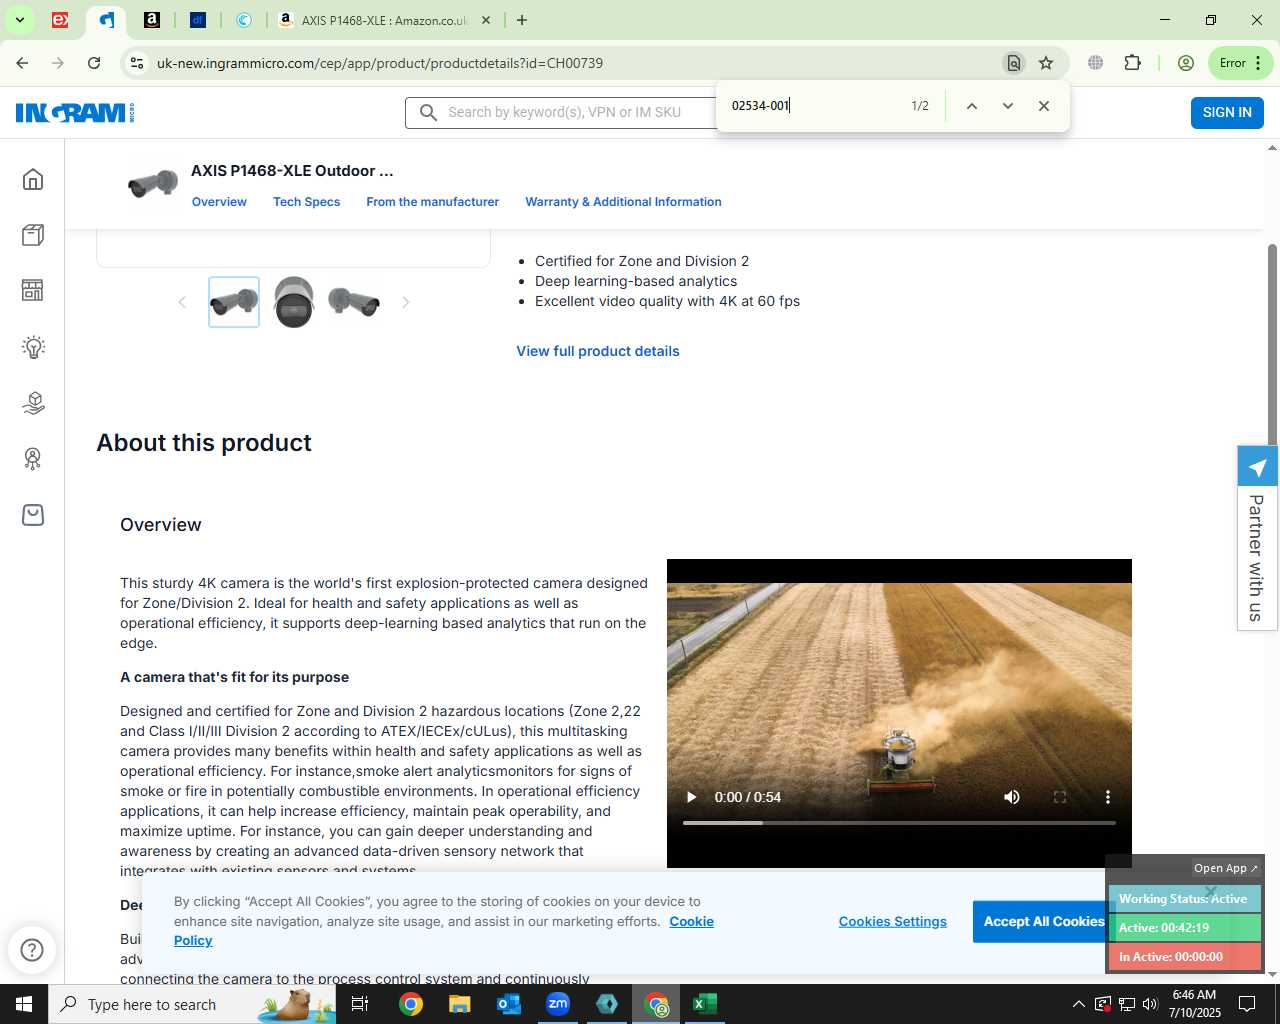
Task: Play the product video
Action: [691, 797]
